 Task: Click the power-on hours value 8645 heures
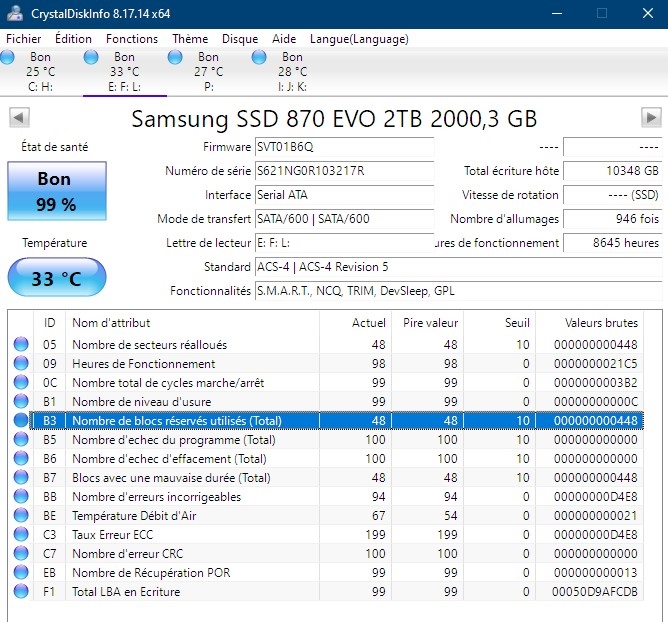click(x=613, y=243)
